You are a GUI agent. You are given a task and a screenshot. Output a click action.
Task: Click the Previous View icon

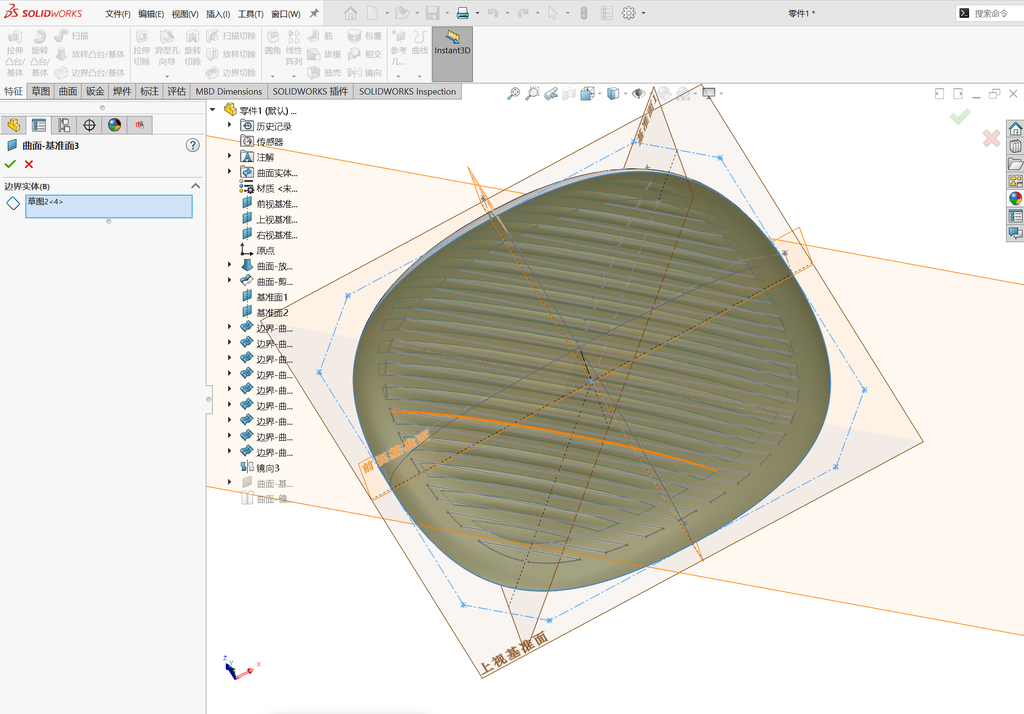(x=551, y=93)
